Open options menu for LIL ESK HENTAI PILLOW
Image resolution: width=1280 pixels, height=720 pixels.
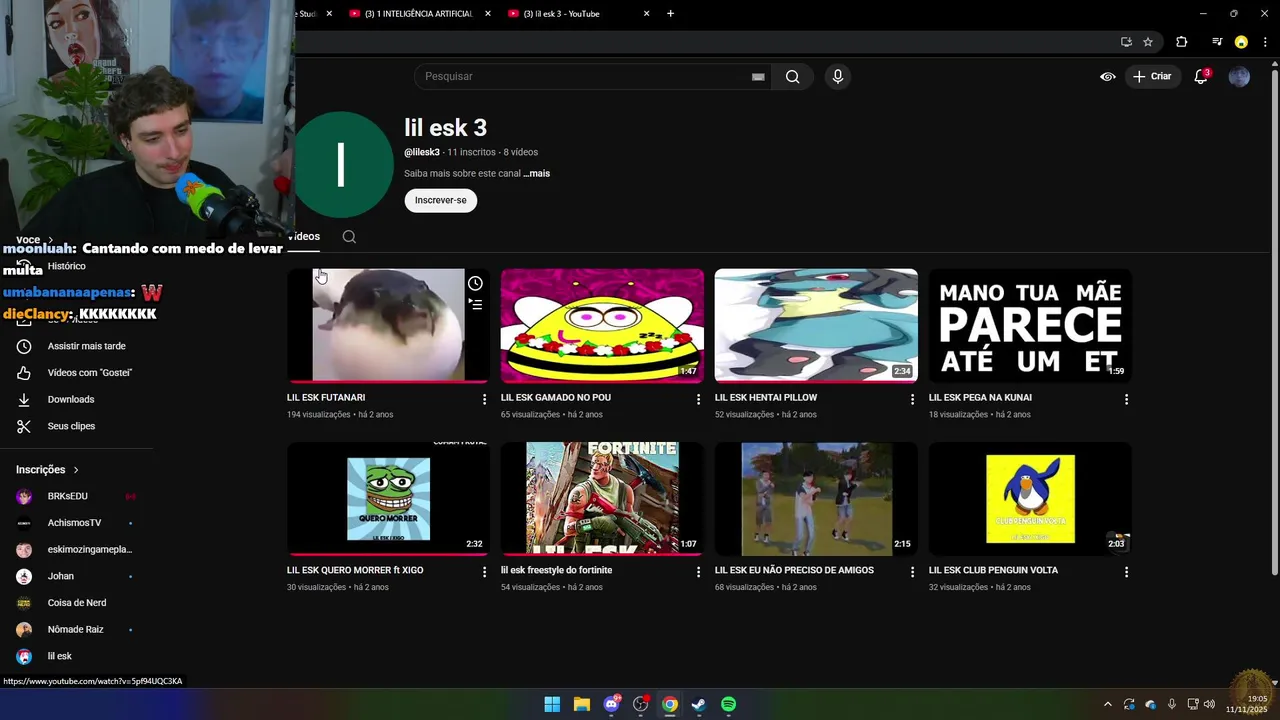click(912, 399)
